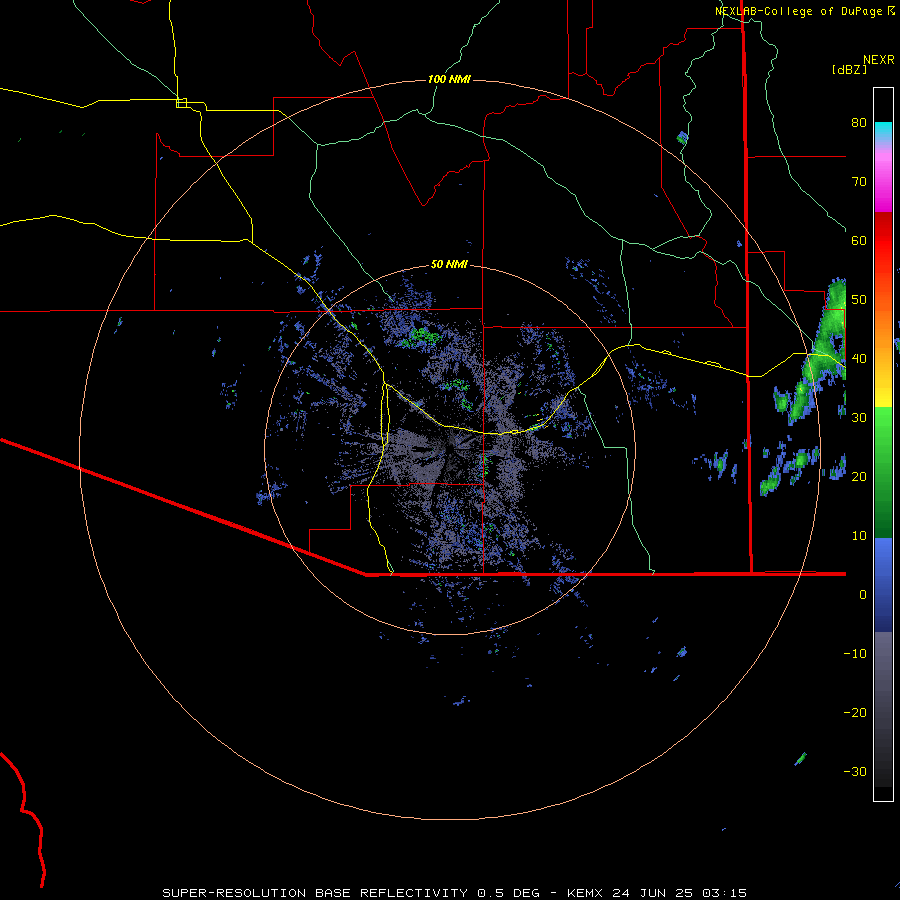Click the 20 dBZ scale value

(x=859, y=477)
